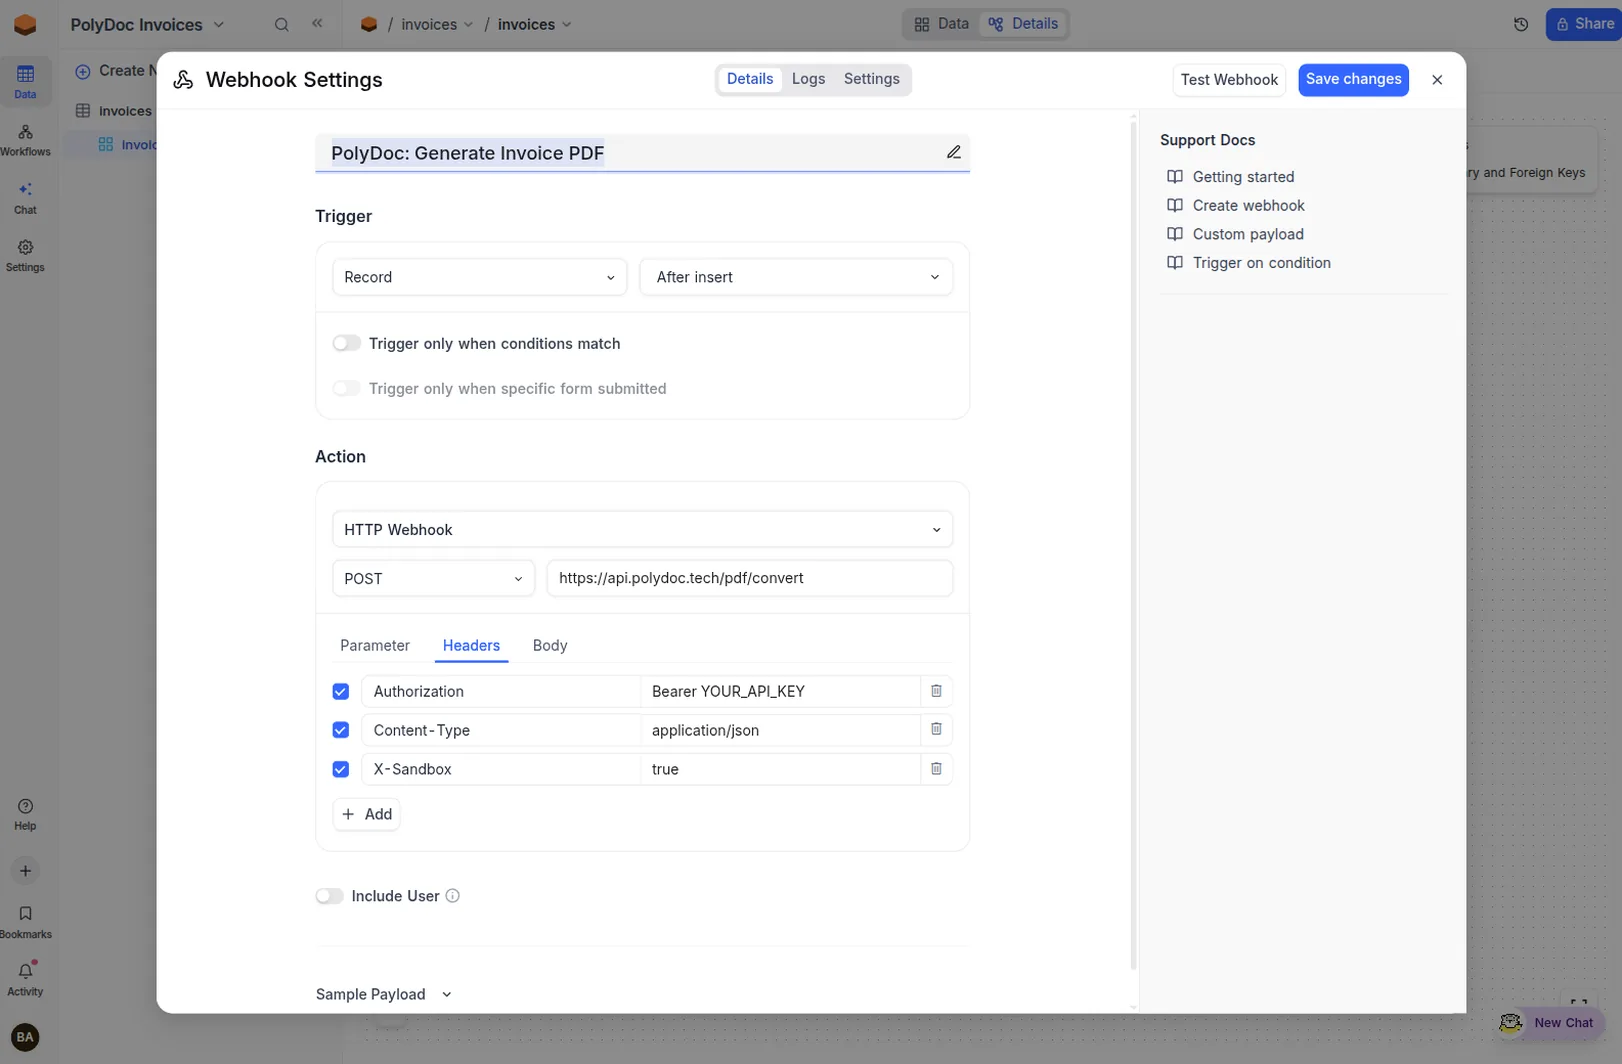This screenshot has height=1064, width=1622.
Task: Delete the X-Sandbox header row
Action: [936, 768]
